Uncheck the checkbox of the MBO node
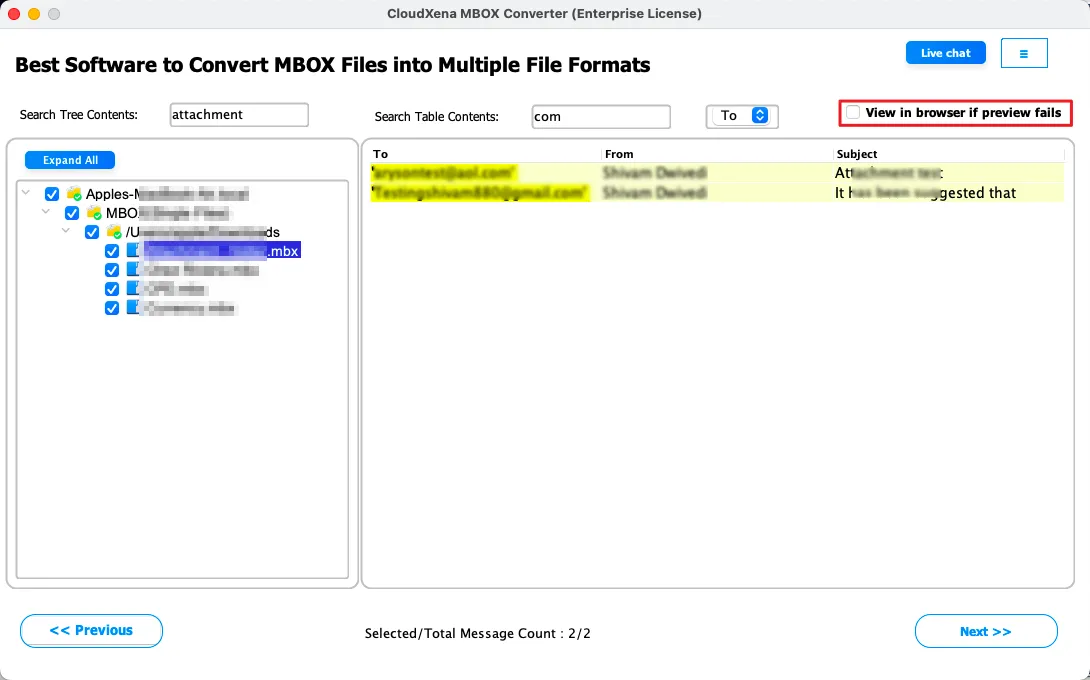 72,213
